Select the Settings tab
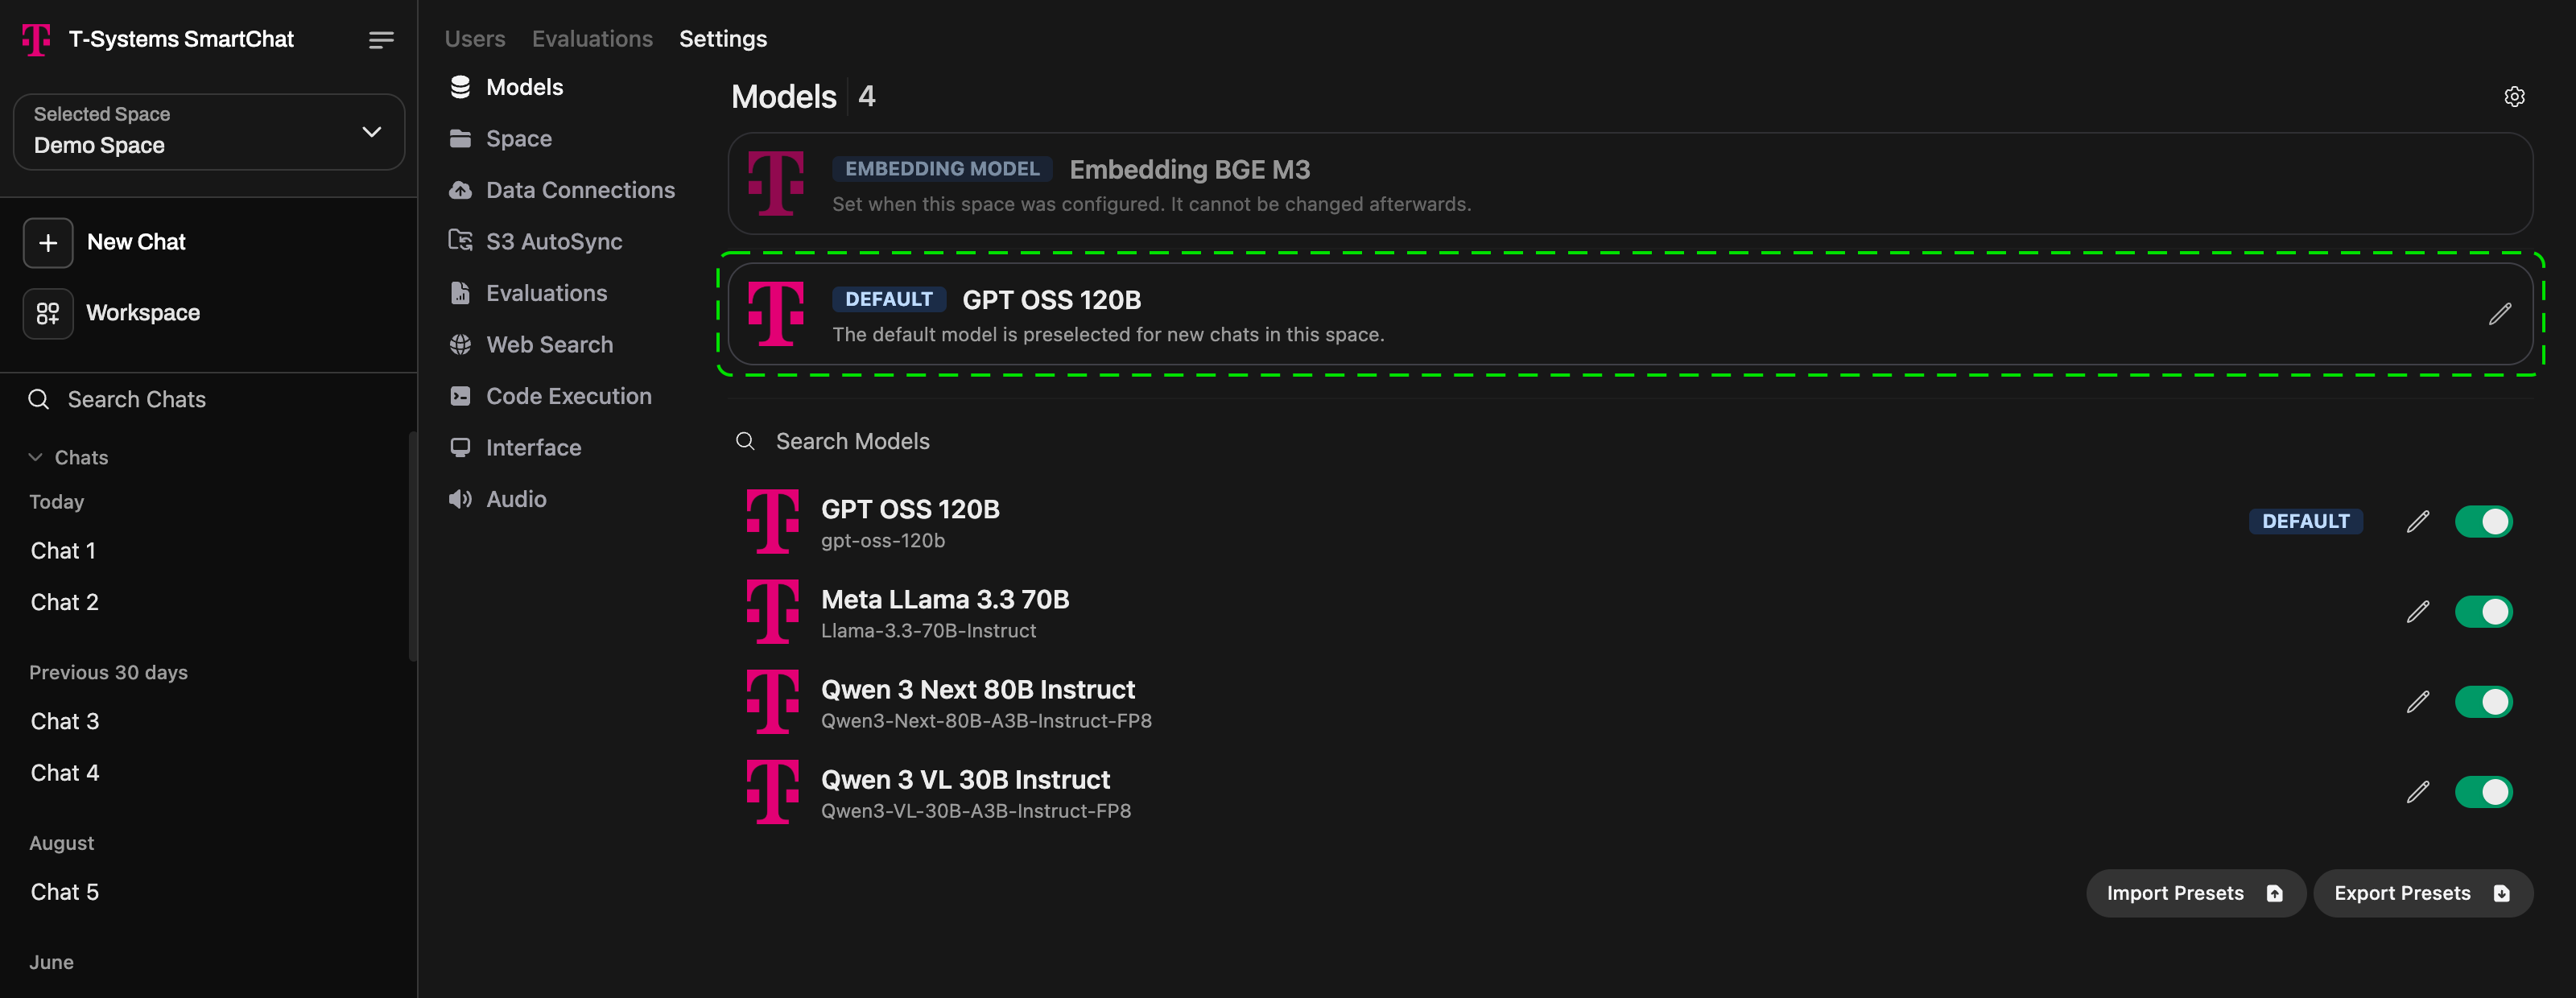The height and width of the screenshot is (998, 2576). [723, 39]
